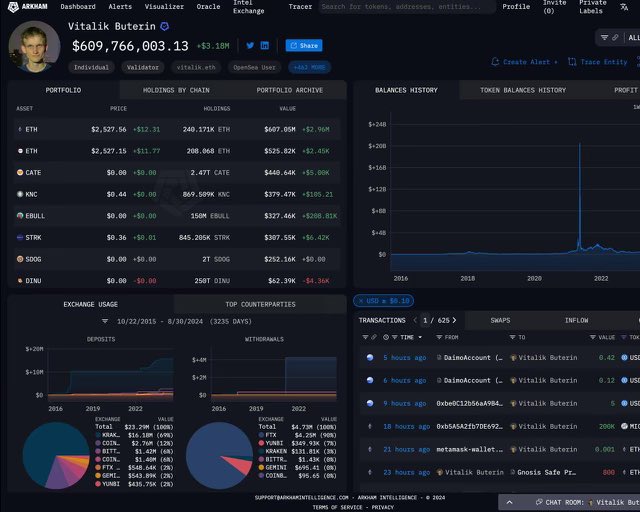640x512 pixels.
Task: Click Vitalik Buterin's profile photo
Action: click(34, 47)
